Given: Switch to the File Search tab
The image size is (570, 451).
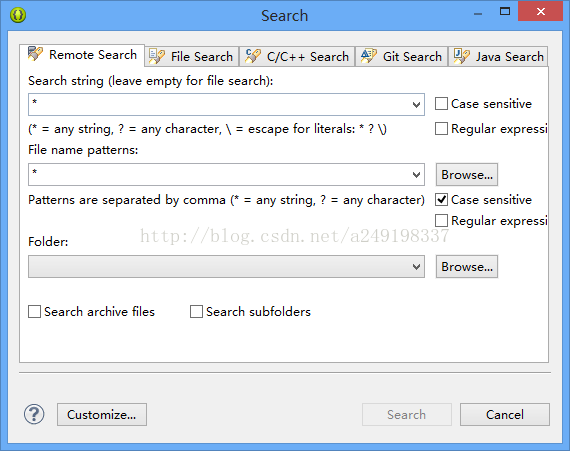Looking at the screenshot, I should click(192, 56).
